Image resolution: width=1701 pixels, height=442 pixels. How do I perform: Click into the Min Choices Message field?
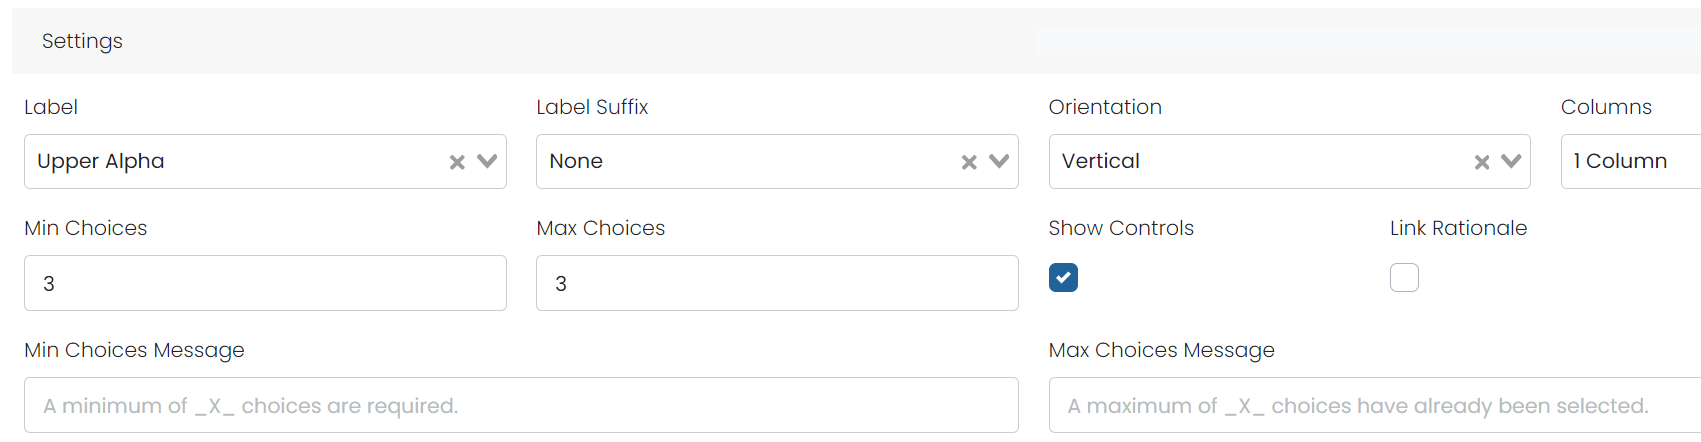click(x=521, y=405)
